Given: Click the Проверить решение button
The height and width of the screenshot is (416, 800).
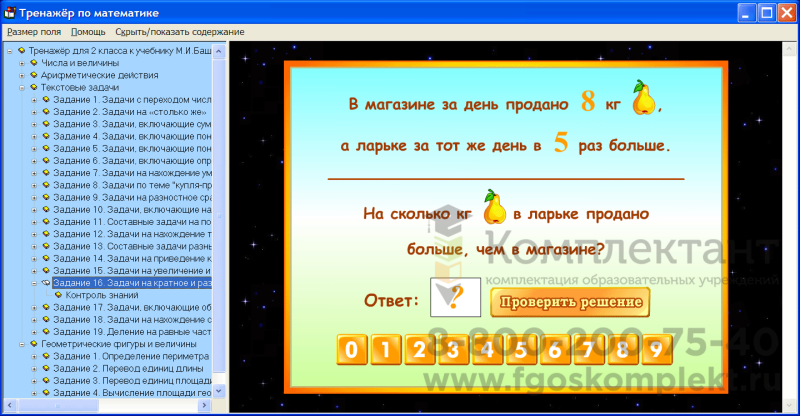Looking at the screenshot, I should (x=570, y=302).
